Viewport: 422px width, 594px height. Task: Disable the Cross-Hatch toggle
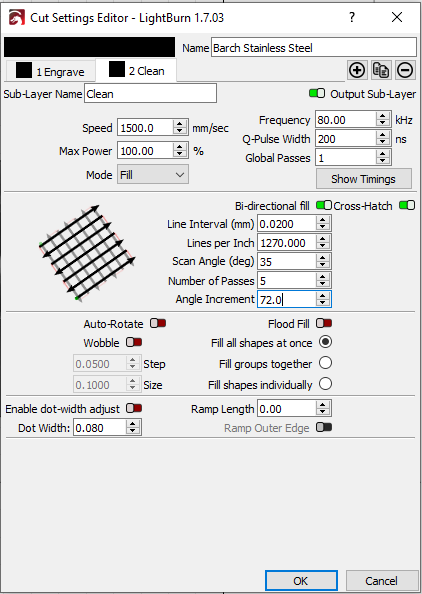[x=407, y=205]
